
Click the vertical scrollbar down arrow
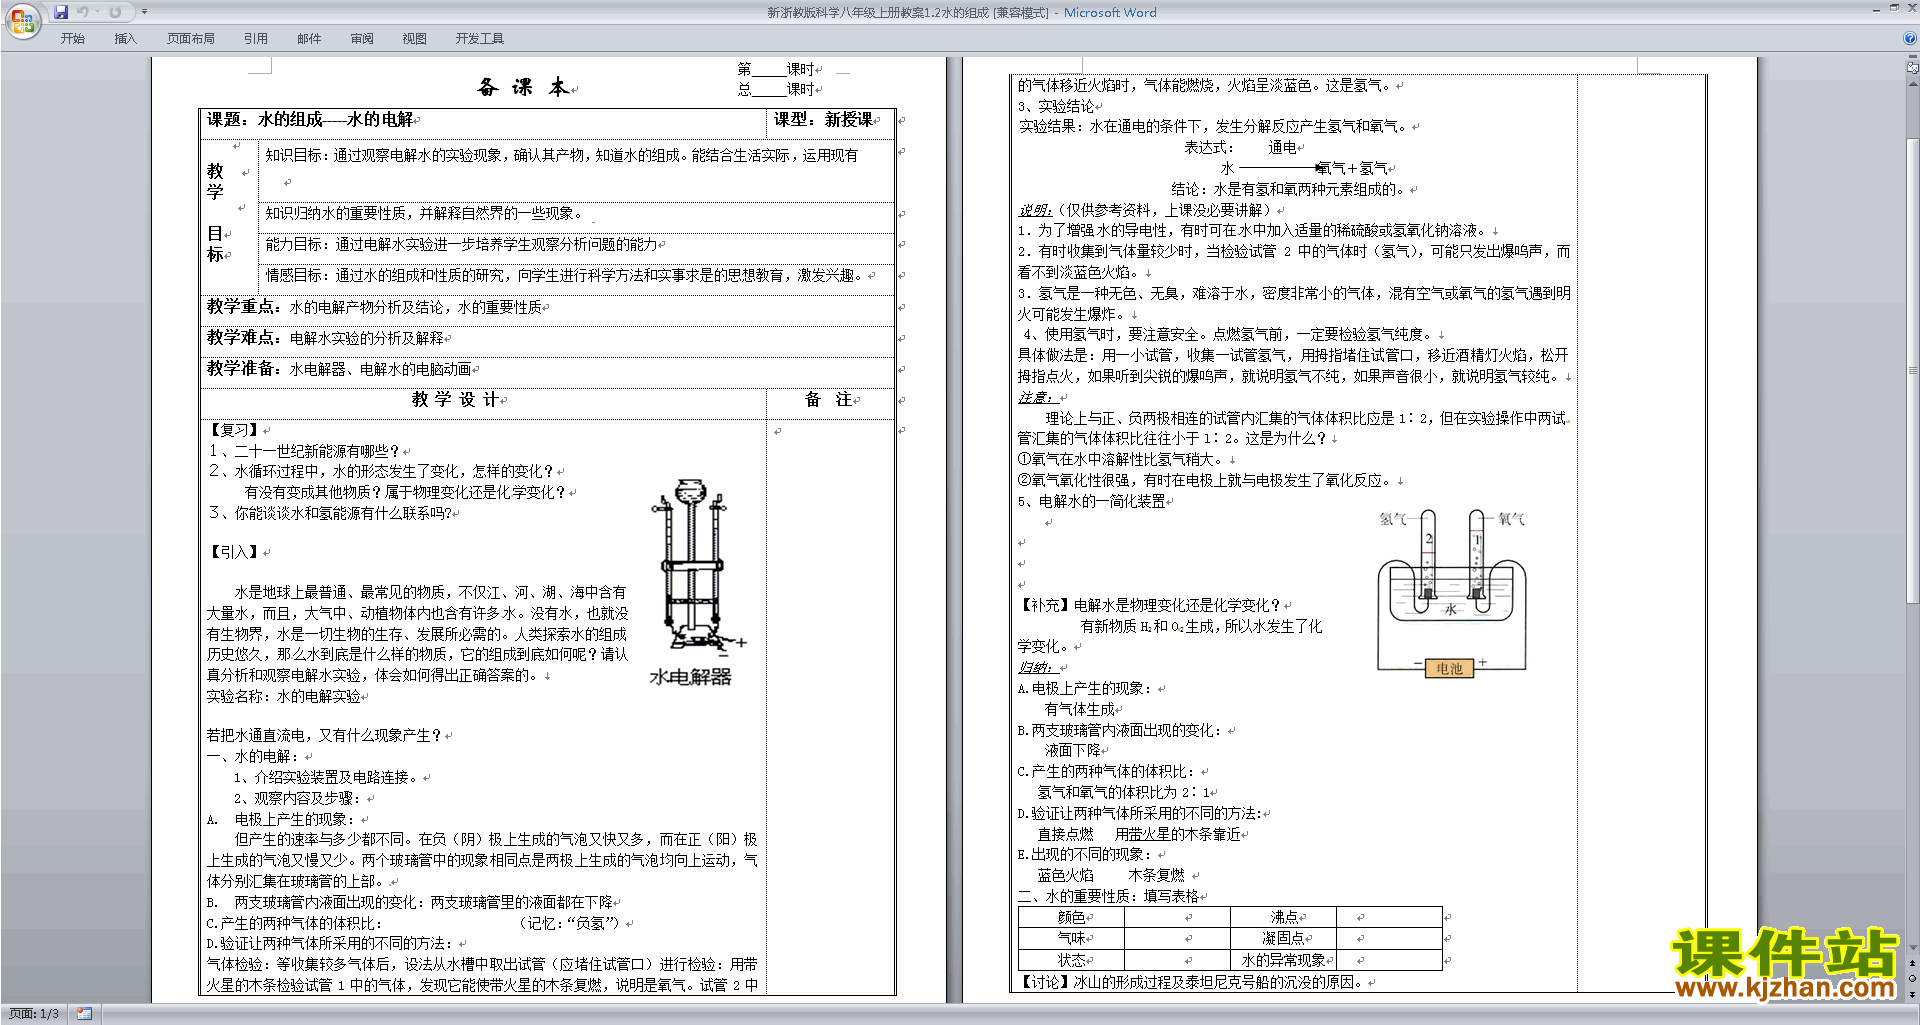1913,948
